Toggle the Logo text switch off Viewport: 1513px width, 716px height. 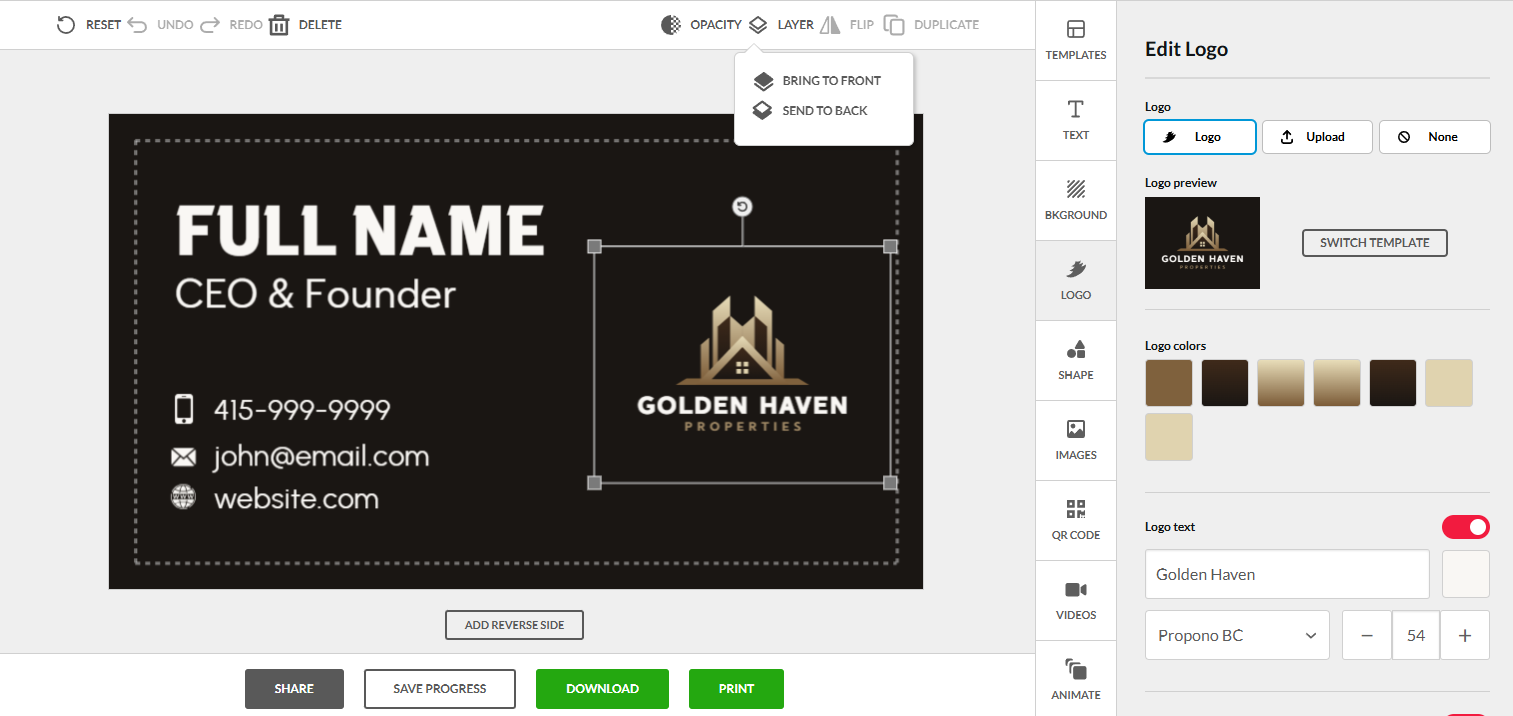[x=1466, y=527]
